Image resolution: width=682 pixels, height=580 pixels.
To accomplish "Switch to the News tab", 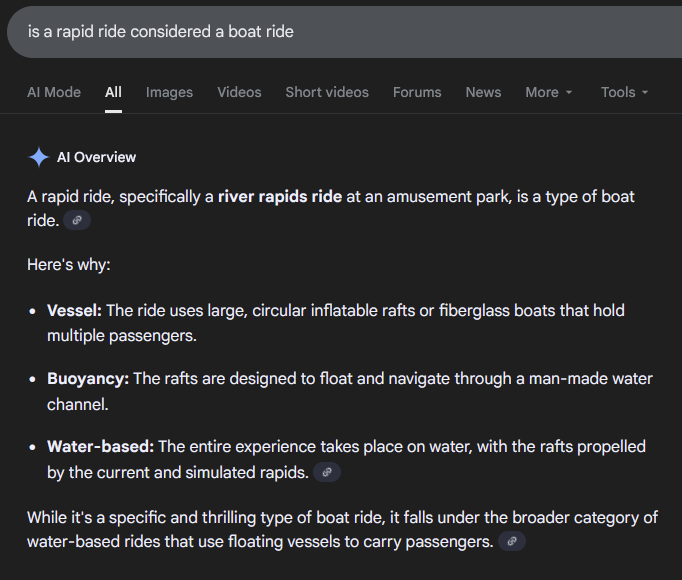I will click(x=483, y=92).
